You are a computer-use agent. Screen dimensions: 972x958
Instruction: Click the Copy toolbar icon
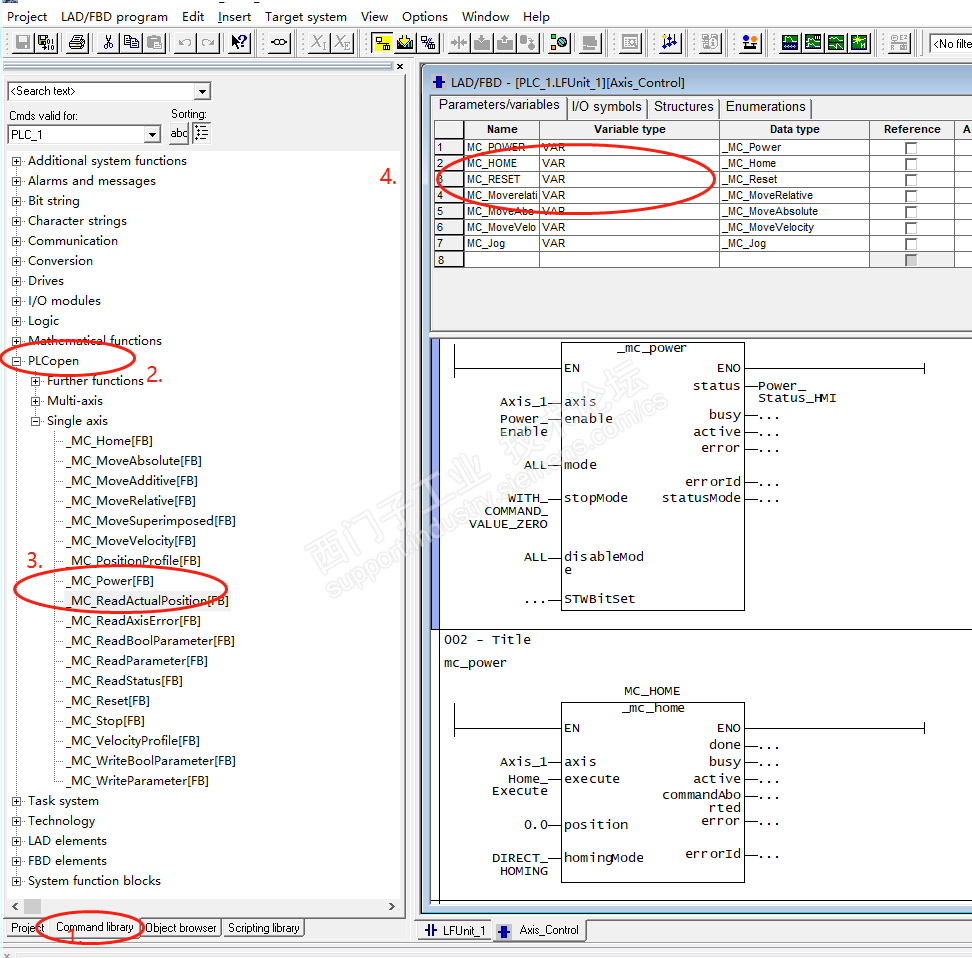[x=131, y=43]
